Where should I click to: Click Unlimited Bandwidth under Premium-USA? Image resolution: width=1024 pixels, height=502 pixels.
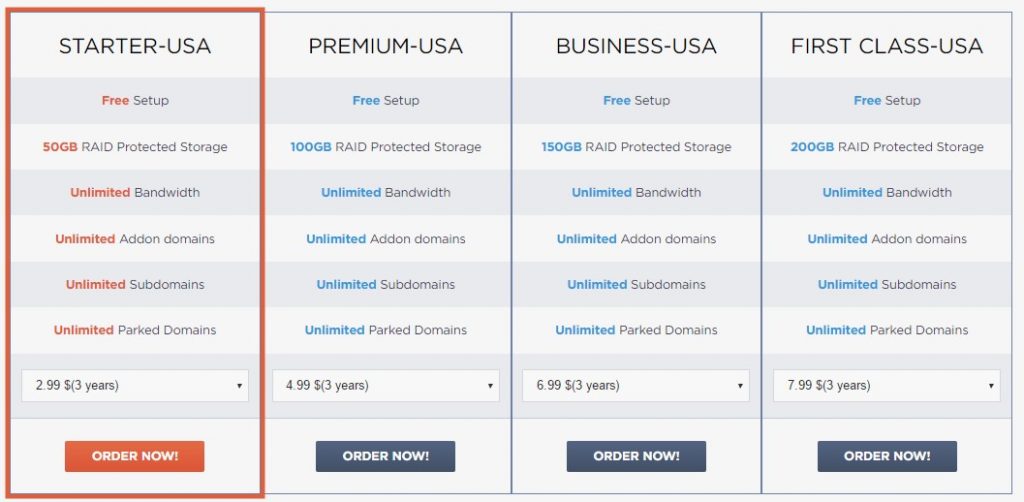(x=385, y=192)
